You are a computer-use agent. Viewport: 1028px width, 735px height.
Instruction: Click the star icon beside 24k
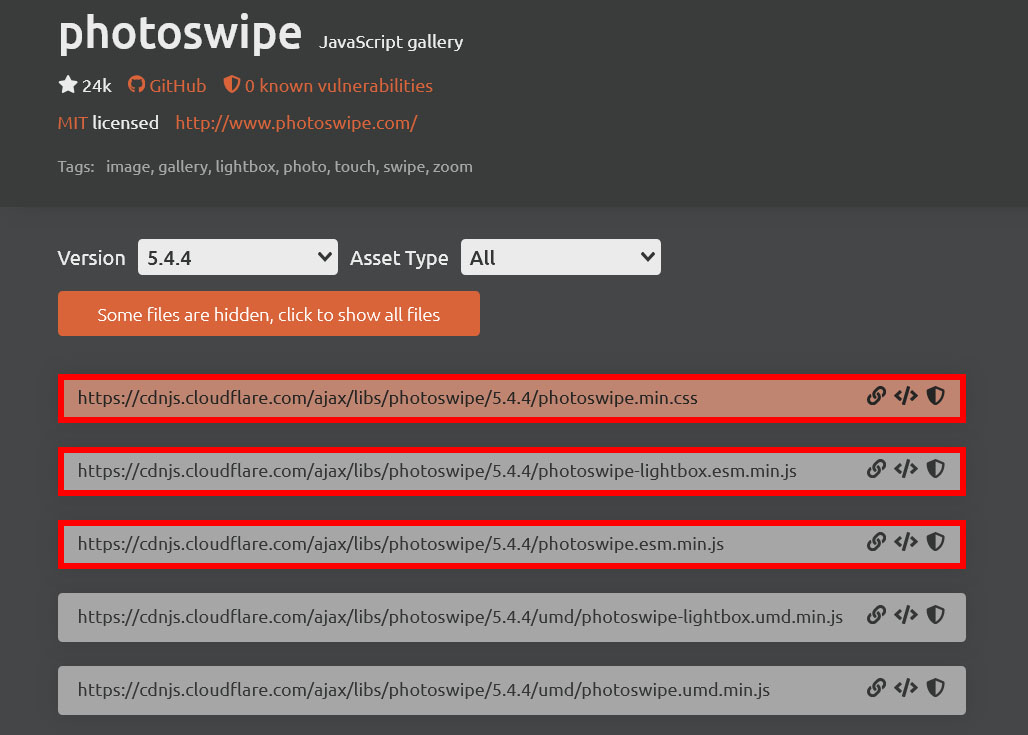click(x=68, y=85)
